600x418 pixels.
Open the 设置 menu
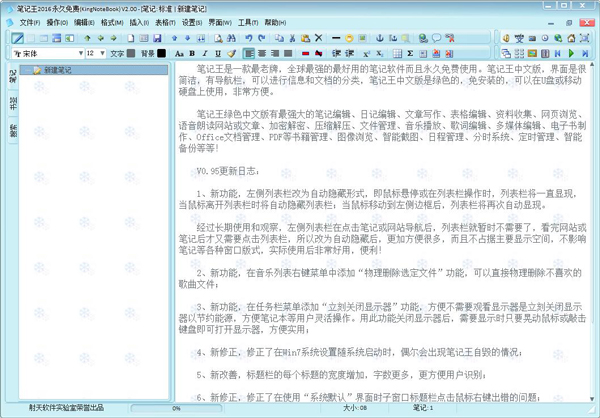[x=192, y=23]
